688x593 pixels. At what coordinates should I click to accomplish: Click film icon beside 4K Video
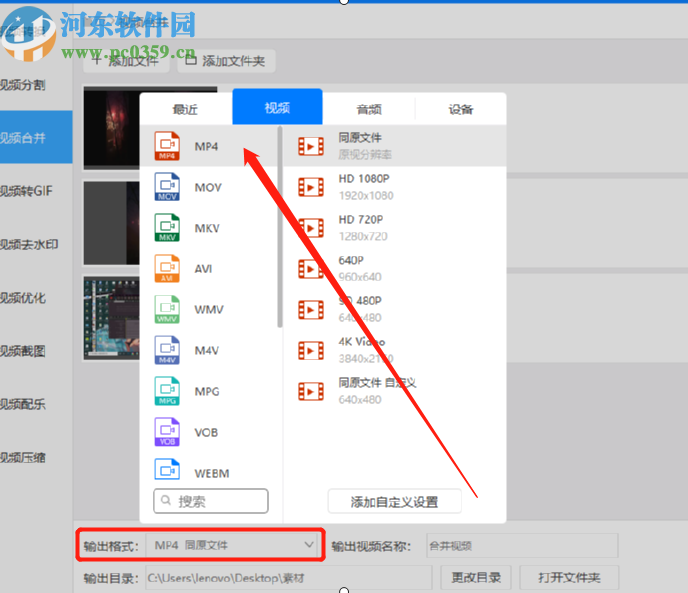click(311, 351)
